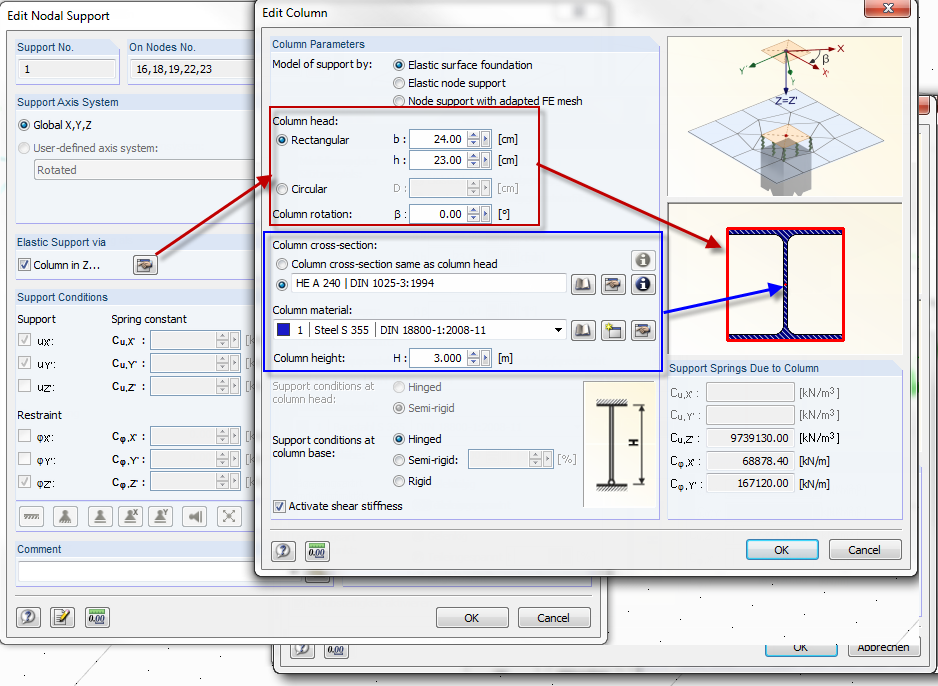938x686 pixels.
Task: Click the delete support conditions X icon
Action: pos(230,516)
